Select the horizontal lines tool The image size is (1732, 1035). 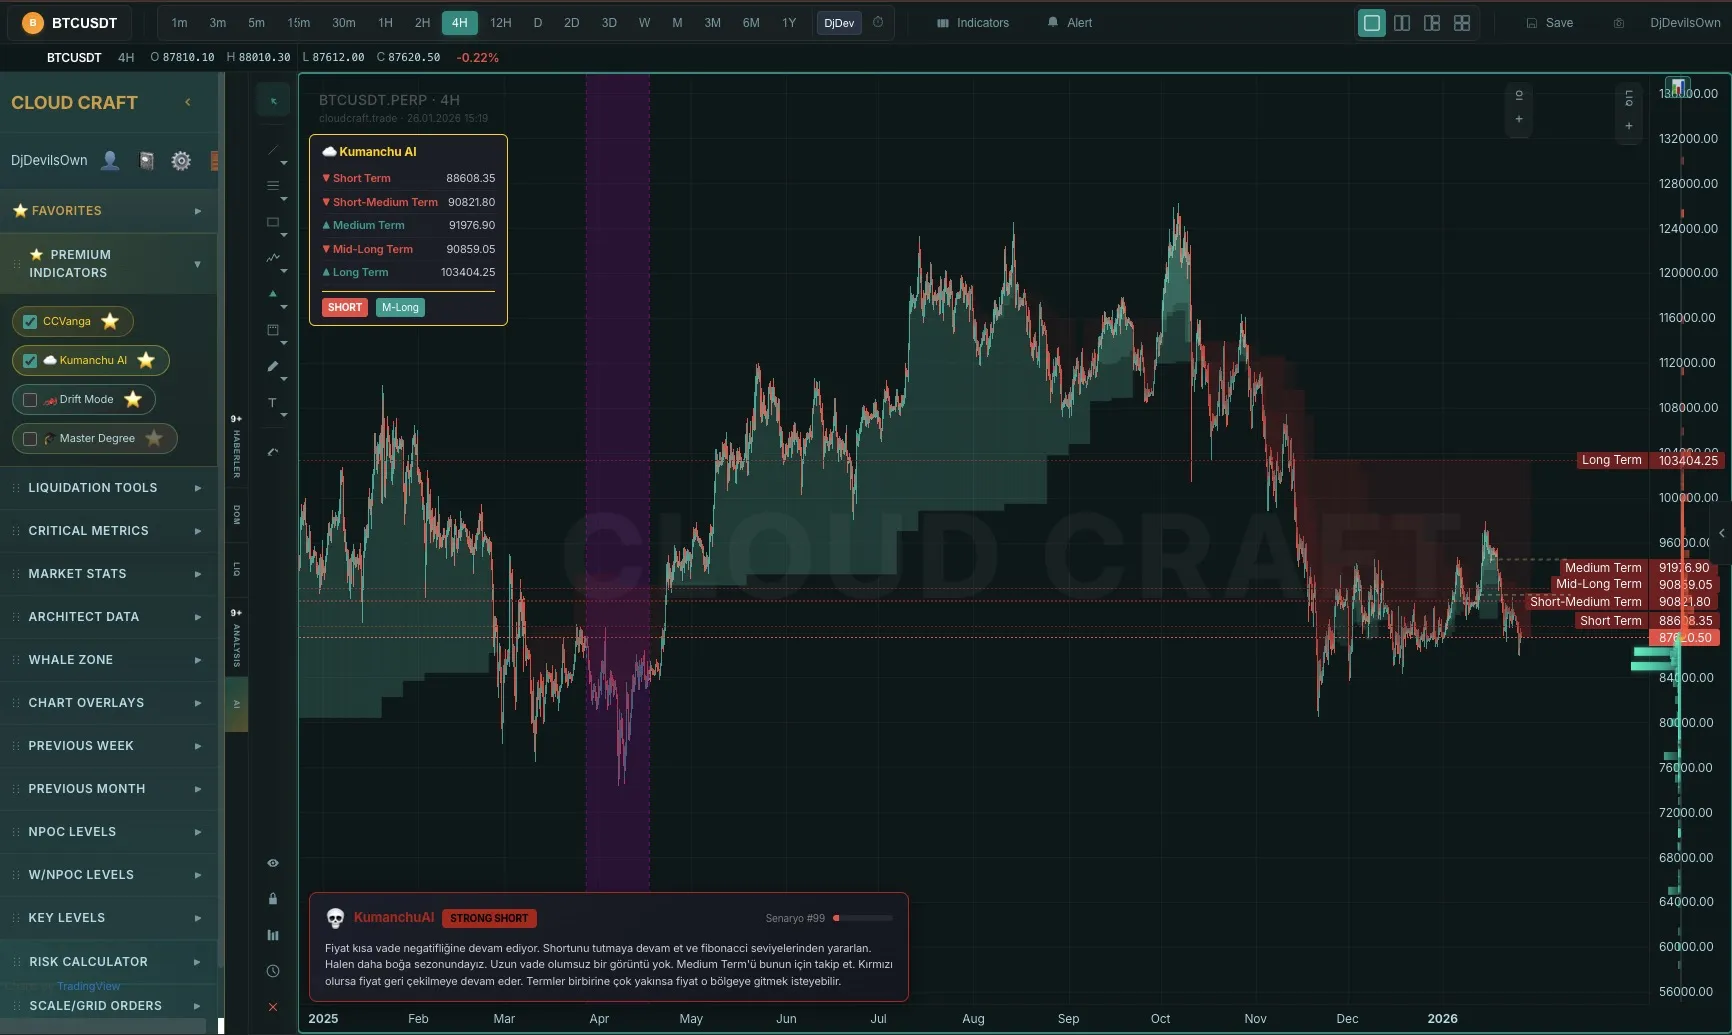[x=273, y=186]
